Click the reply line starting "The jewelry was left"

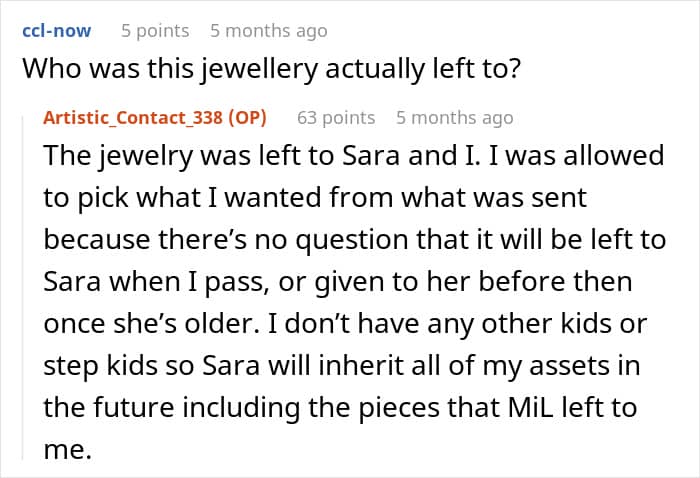click(353, 157)
